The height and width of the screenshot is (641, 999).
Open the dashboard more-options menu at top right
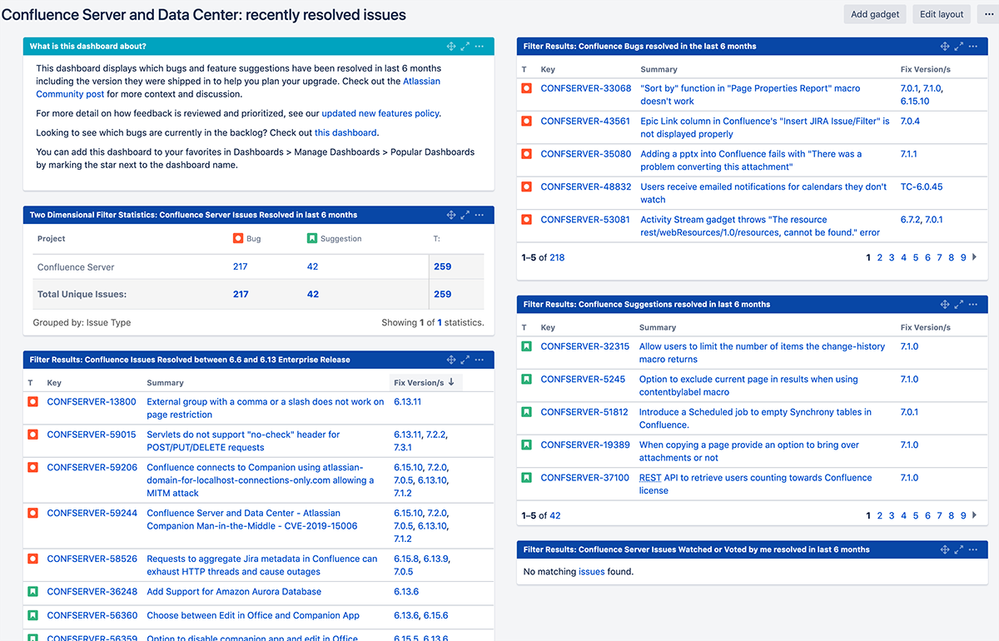988,14
